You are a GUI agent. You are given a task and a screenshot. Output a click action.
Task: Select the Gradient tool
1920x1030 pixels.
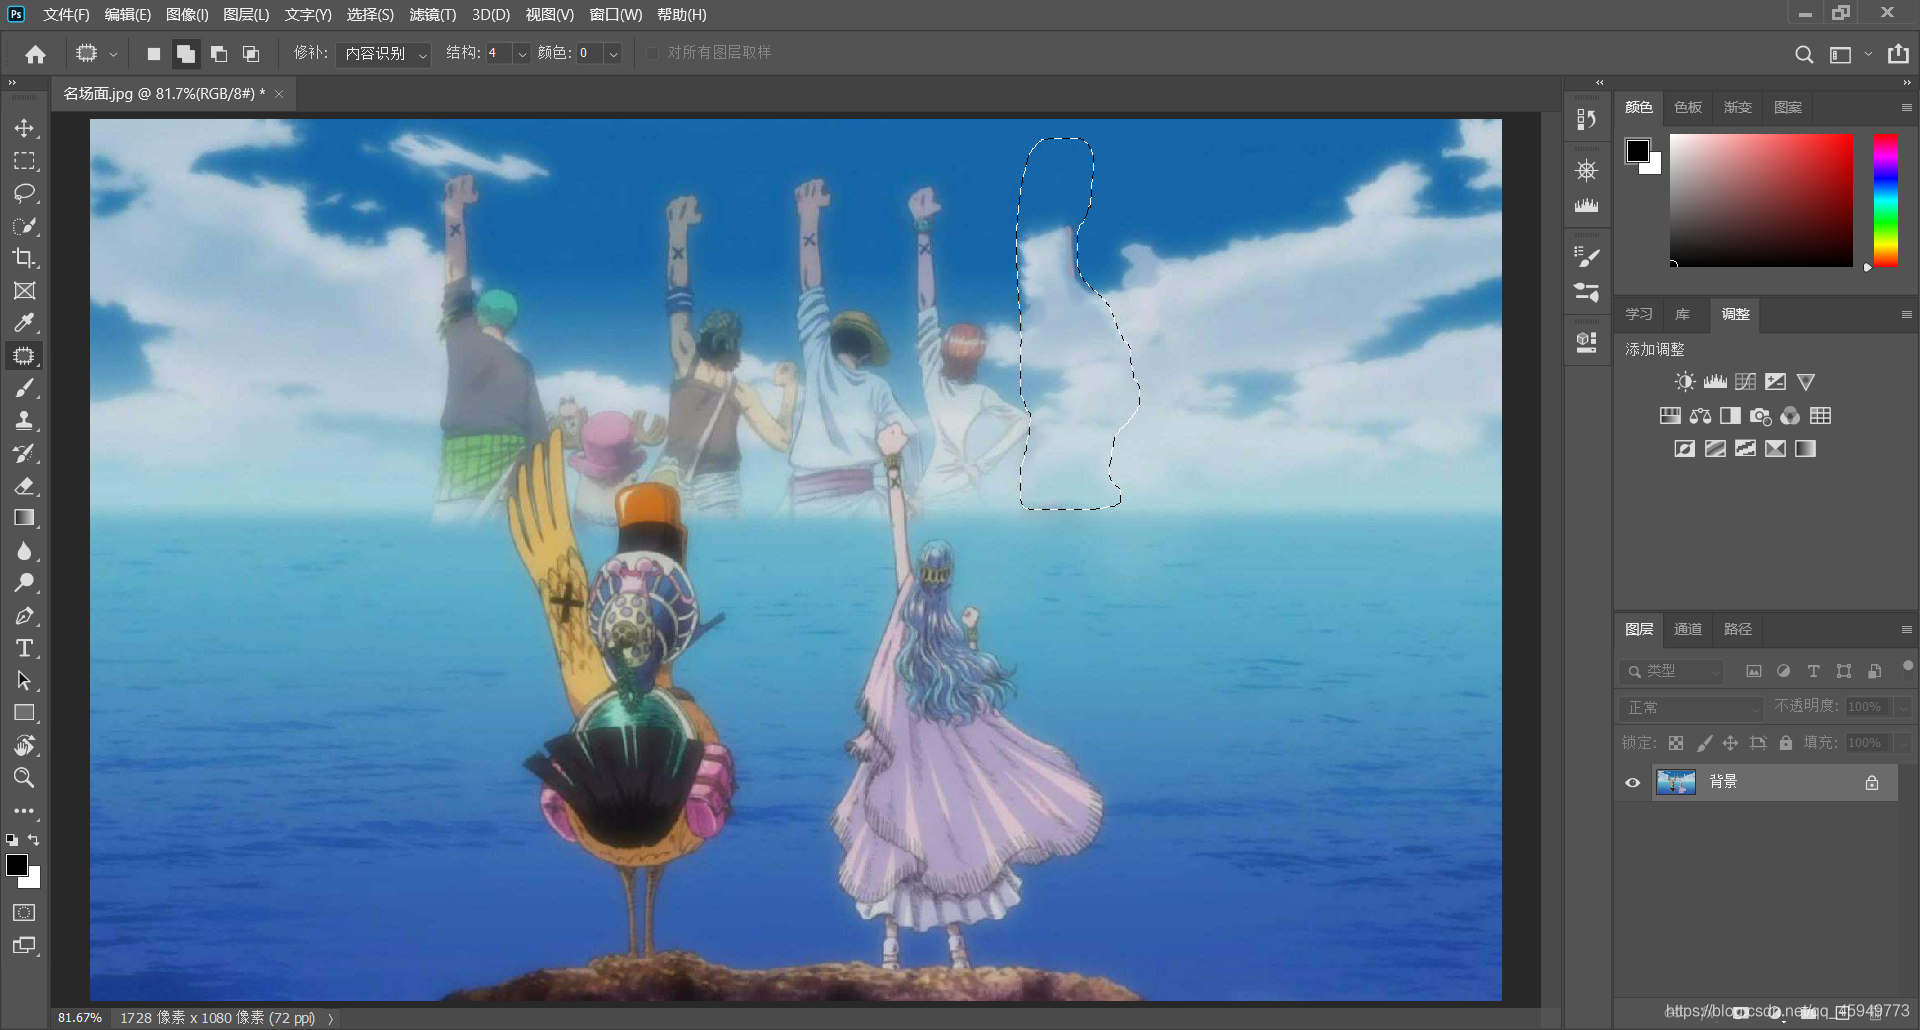click(24, 518)
